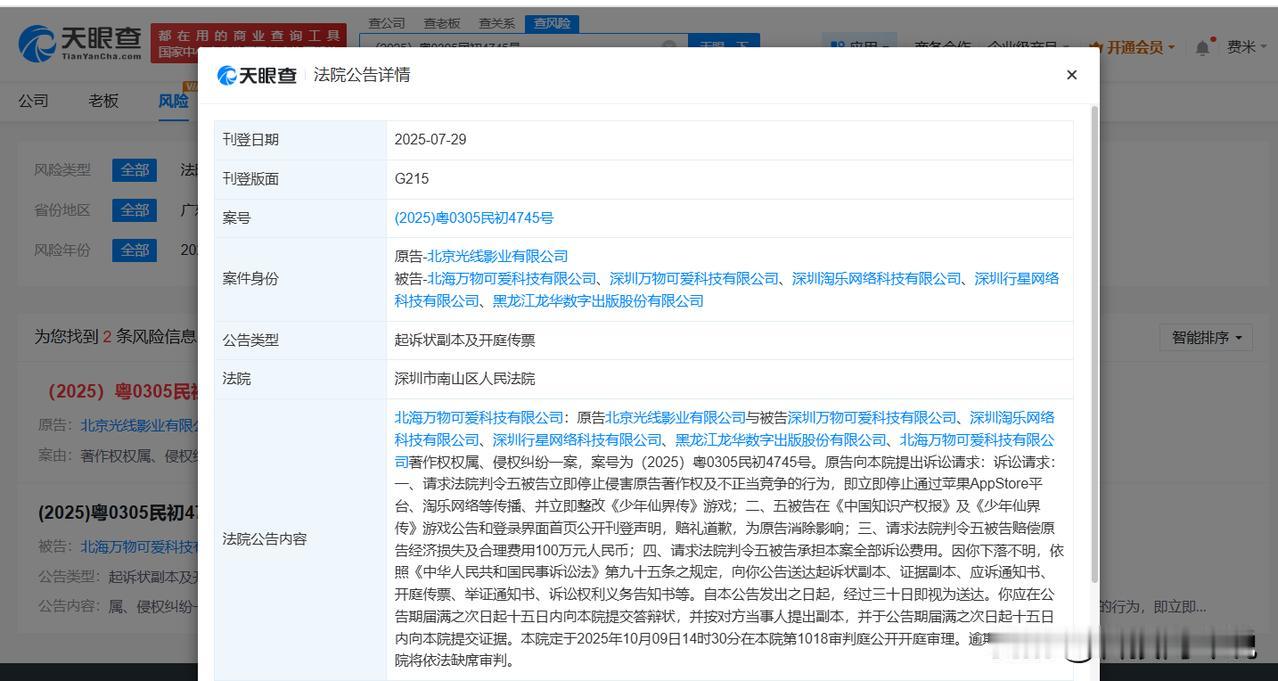Open 深圳万物可爱科技有限公司 in the 法院公告内容 text
Screen dimensions: 1278x681
[873, 417]
